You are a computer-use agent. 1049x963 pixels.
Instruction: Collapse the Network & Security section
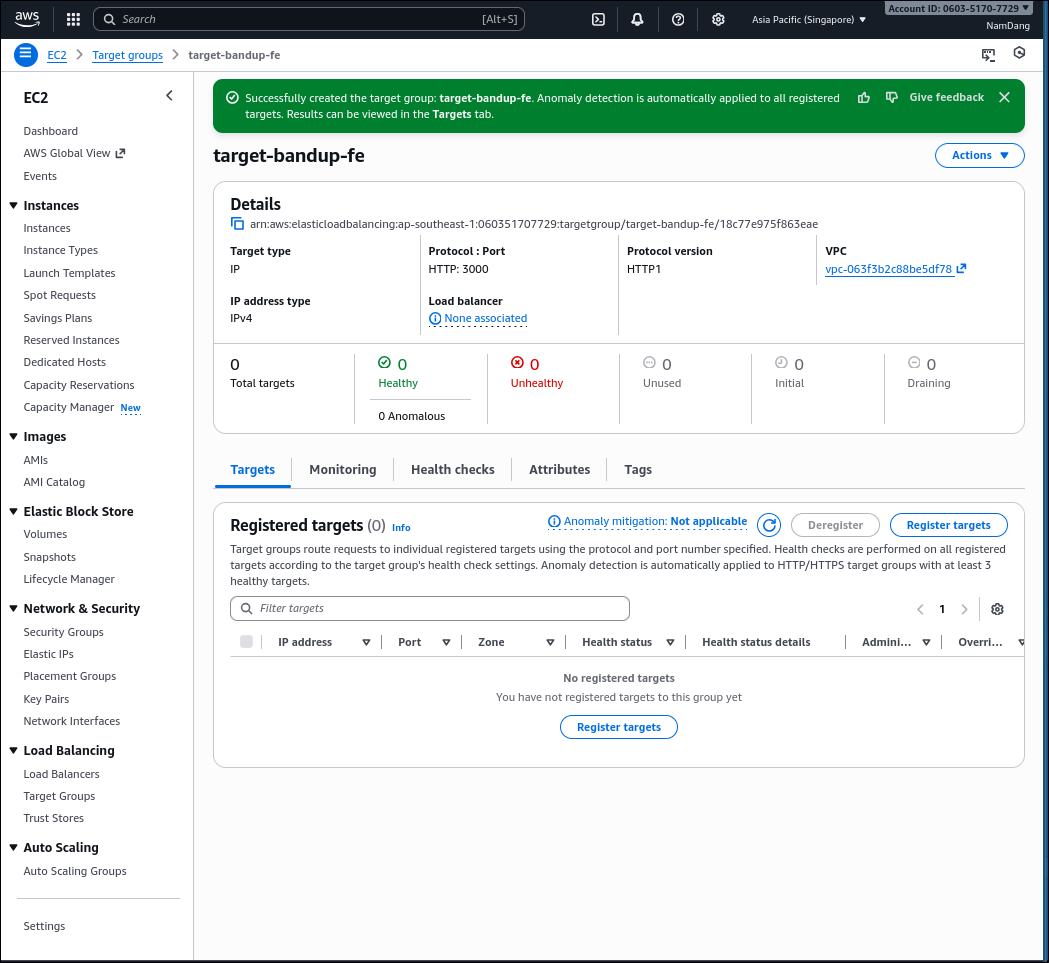[x=13, y=608]
